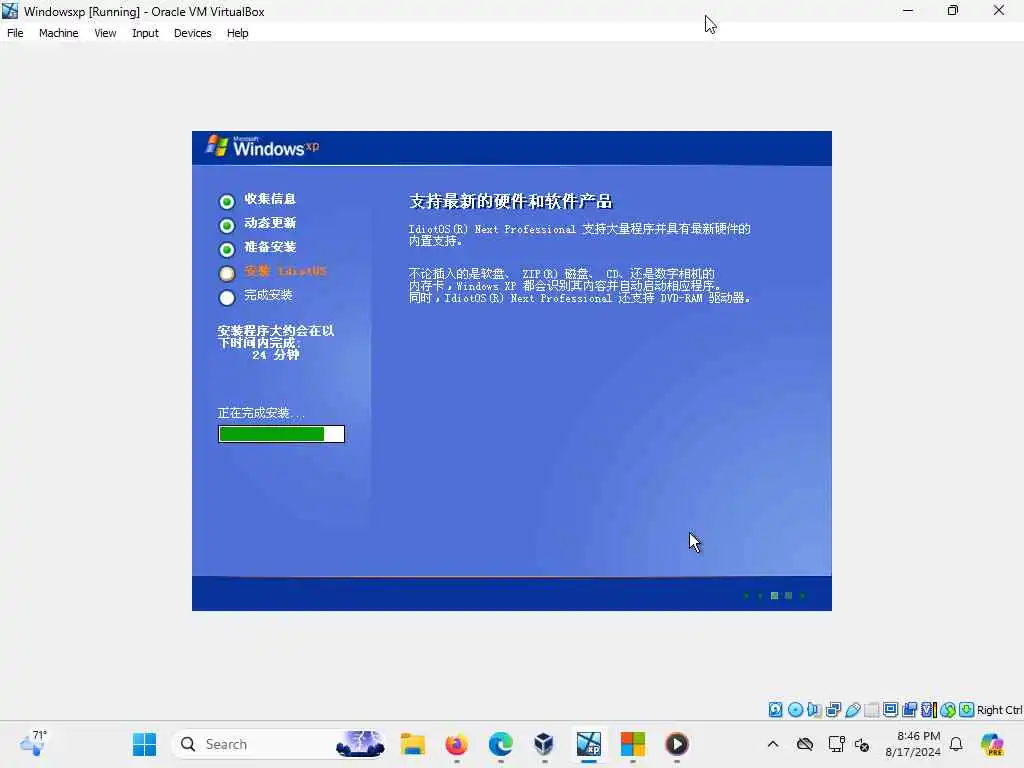The width and height of the screenshot is (1024, 768).
Task: Click the CPU virtualization status icon
Action: tap(929, 709)
